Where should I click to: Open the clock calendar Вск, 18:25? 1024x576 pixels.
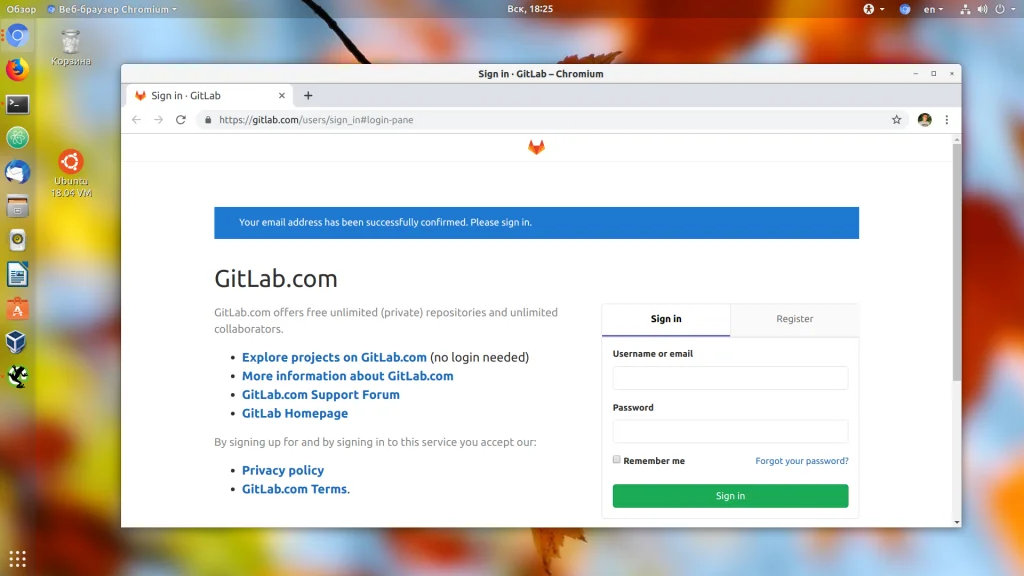530,9
